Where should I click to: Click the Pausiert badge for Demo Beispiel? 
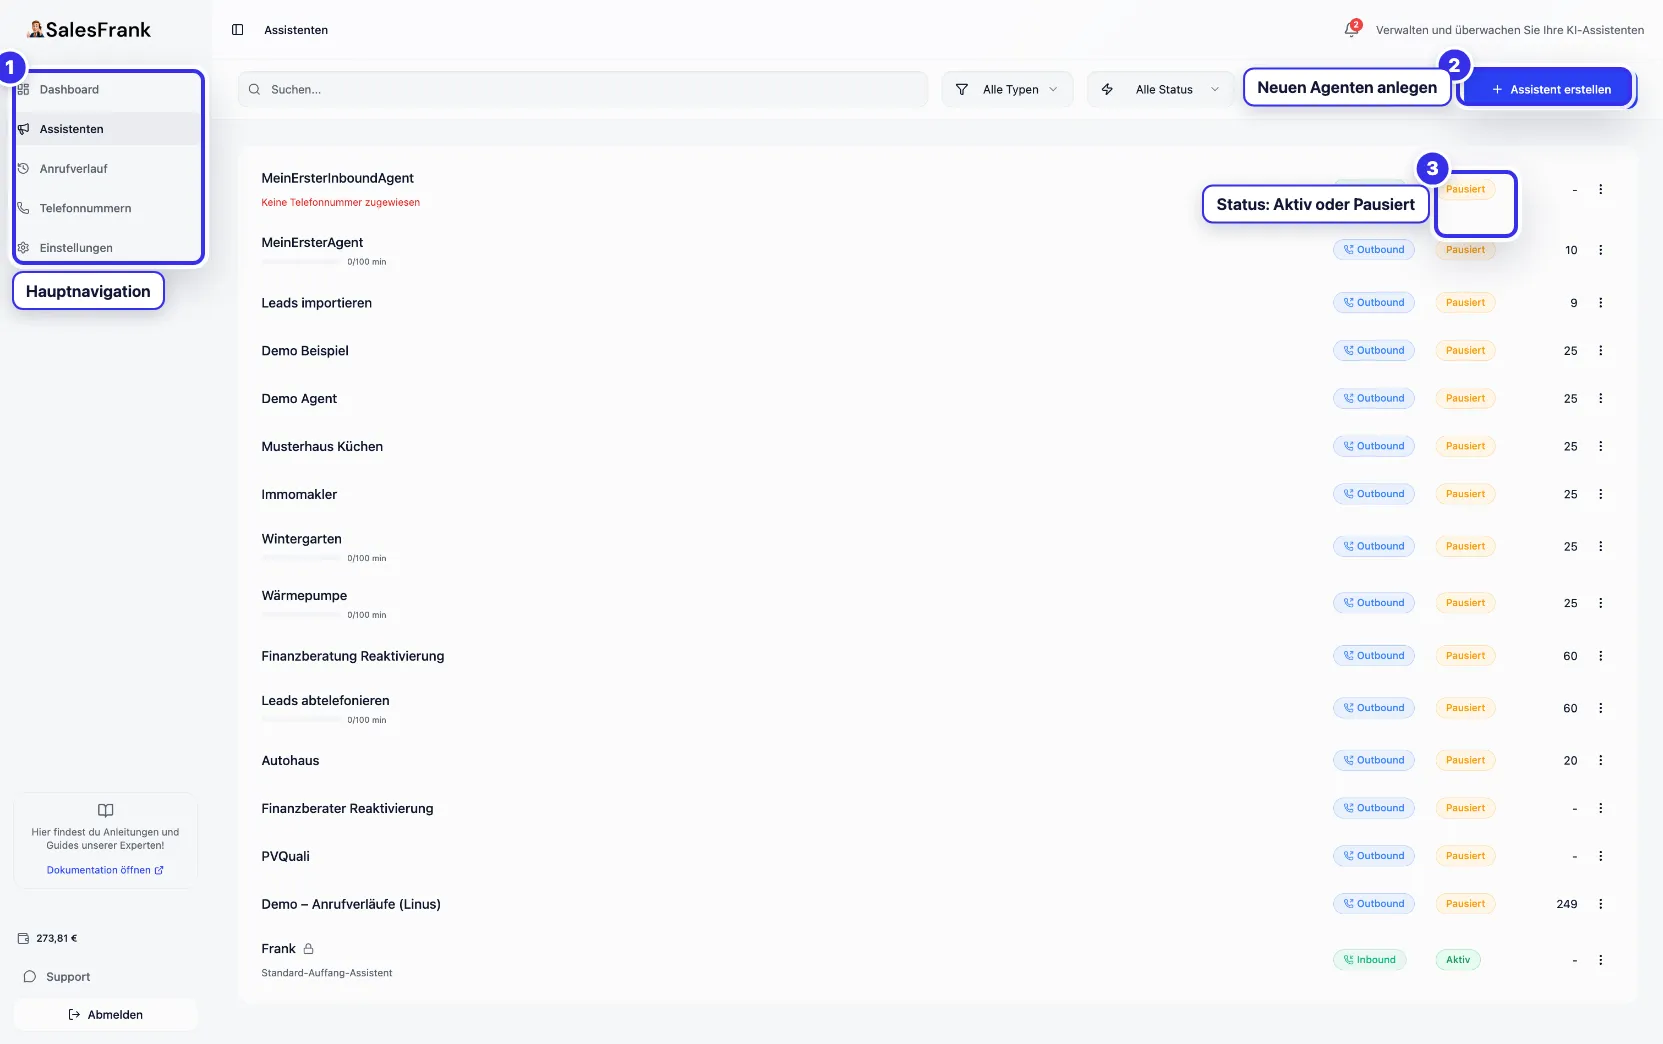(x=1465, y=350)
